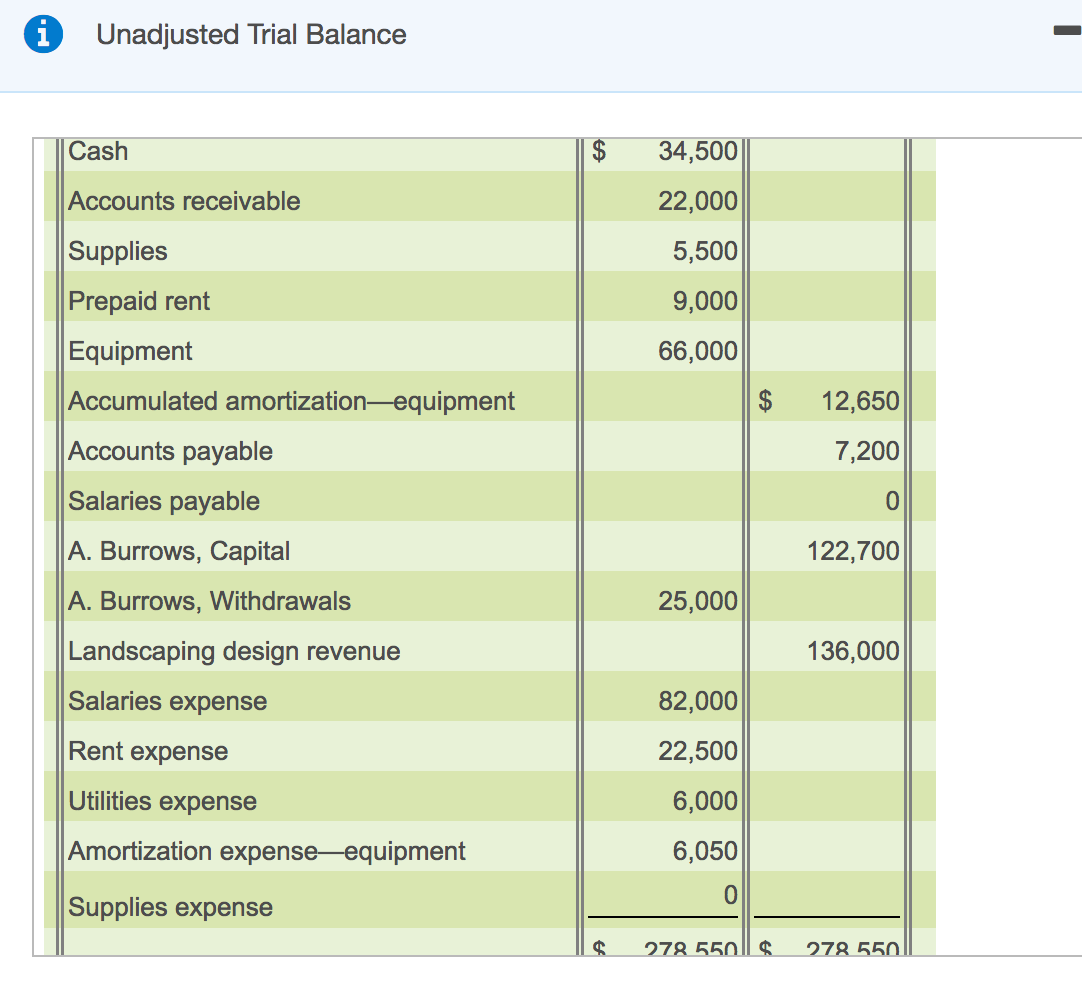Click the revenue value 136,000
The height and width of the screenshot is (990, 1082).
click(853, 651)
